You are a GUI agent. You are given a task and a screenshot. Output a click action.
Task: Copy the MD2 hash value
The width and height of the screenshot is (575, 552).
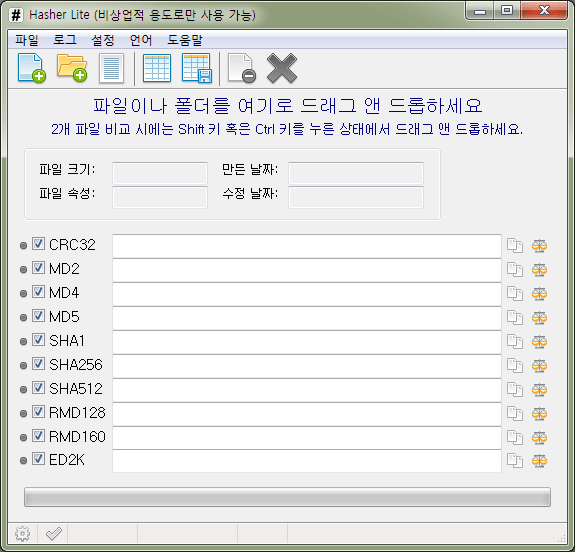(515, 270)
